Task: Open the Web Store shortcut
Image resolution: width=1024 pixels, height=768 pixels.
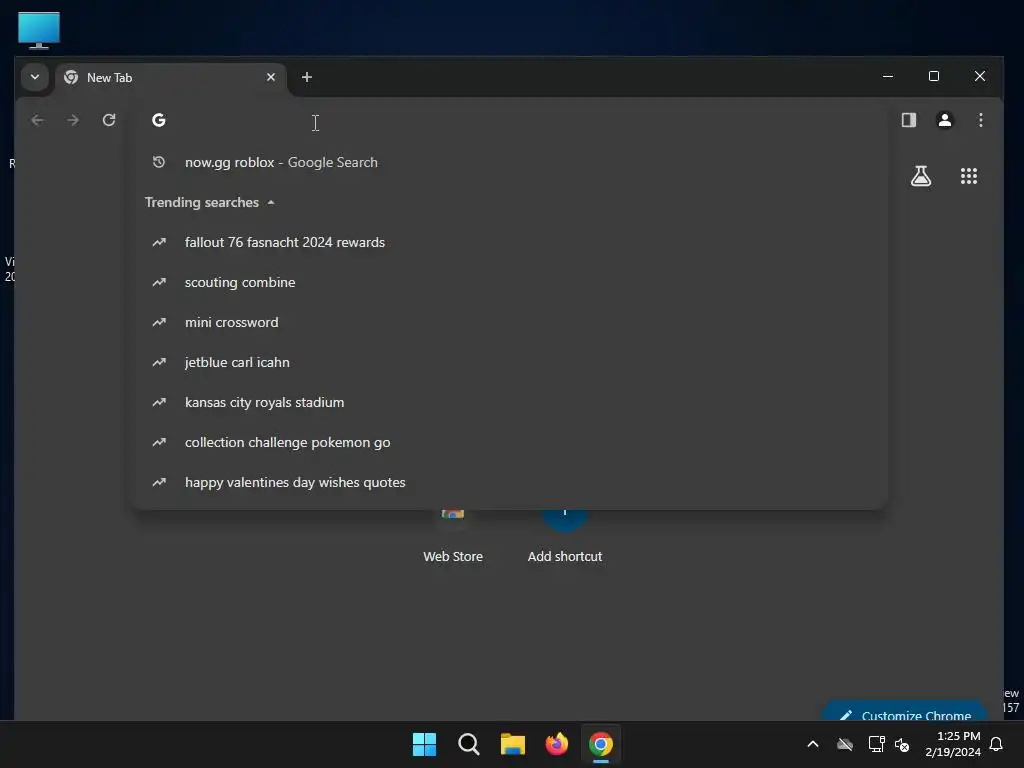Action: click(453, 537)
